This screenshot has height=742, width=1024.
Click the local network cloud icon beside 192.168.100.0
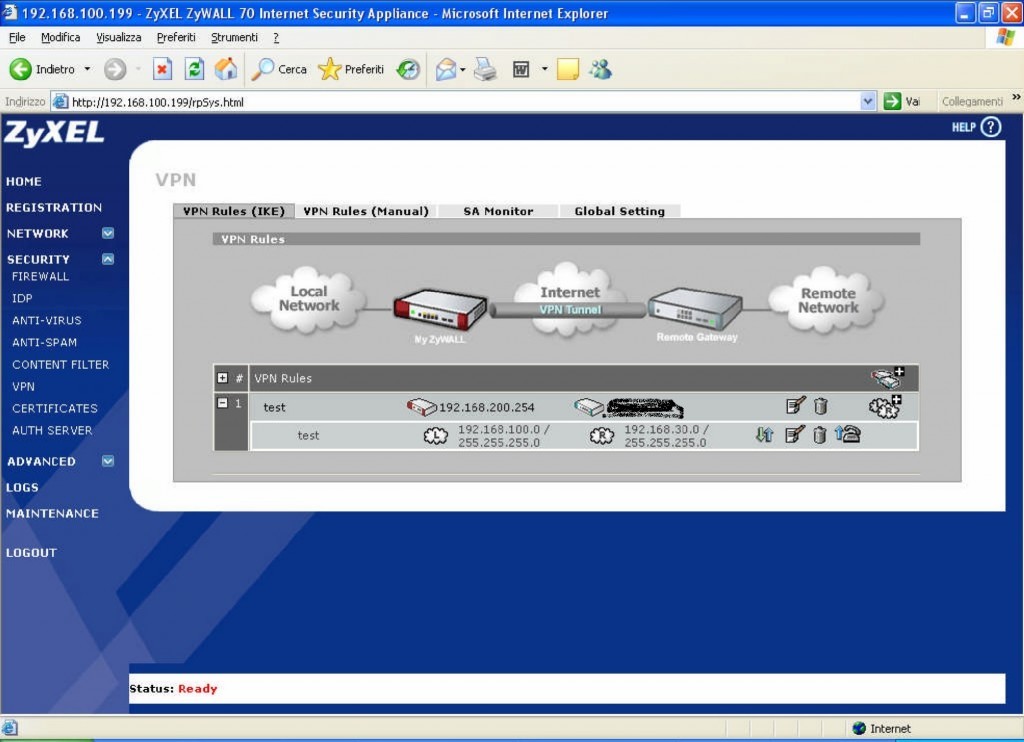click(x=436, y=436)
